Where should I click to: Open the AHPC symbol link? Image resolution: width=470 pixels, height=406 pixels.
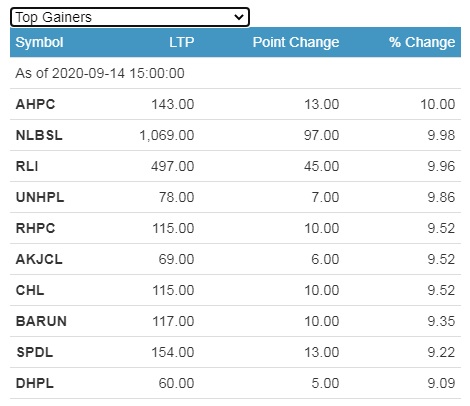tap(35, 104)
